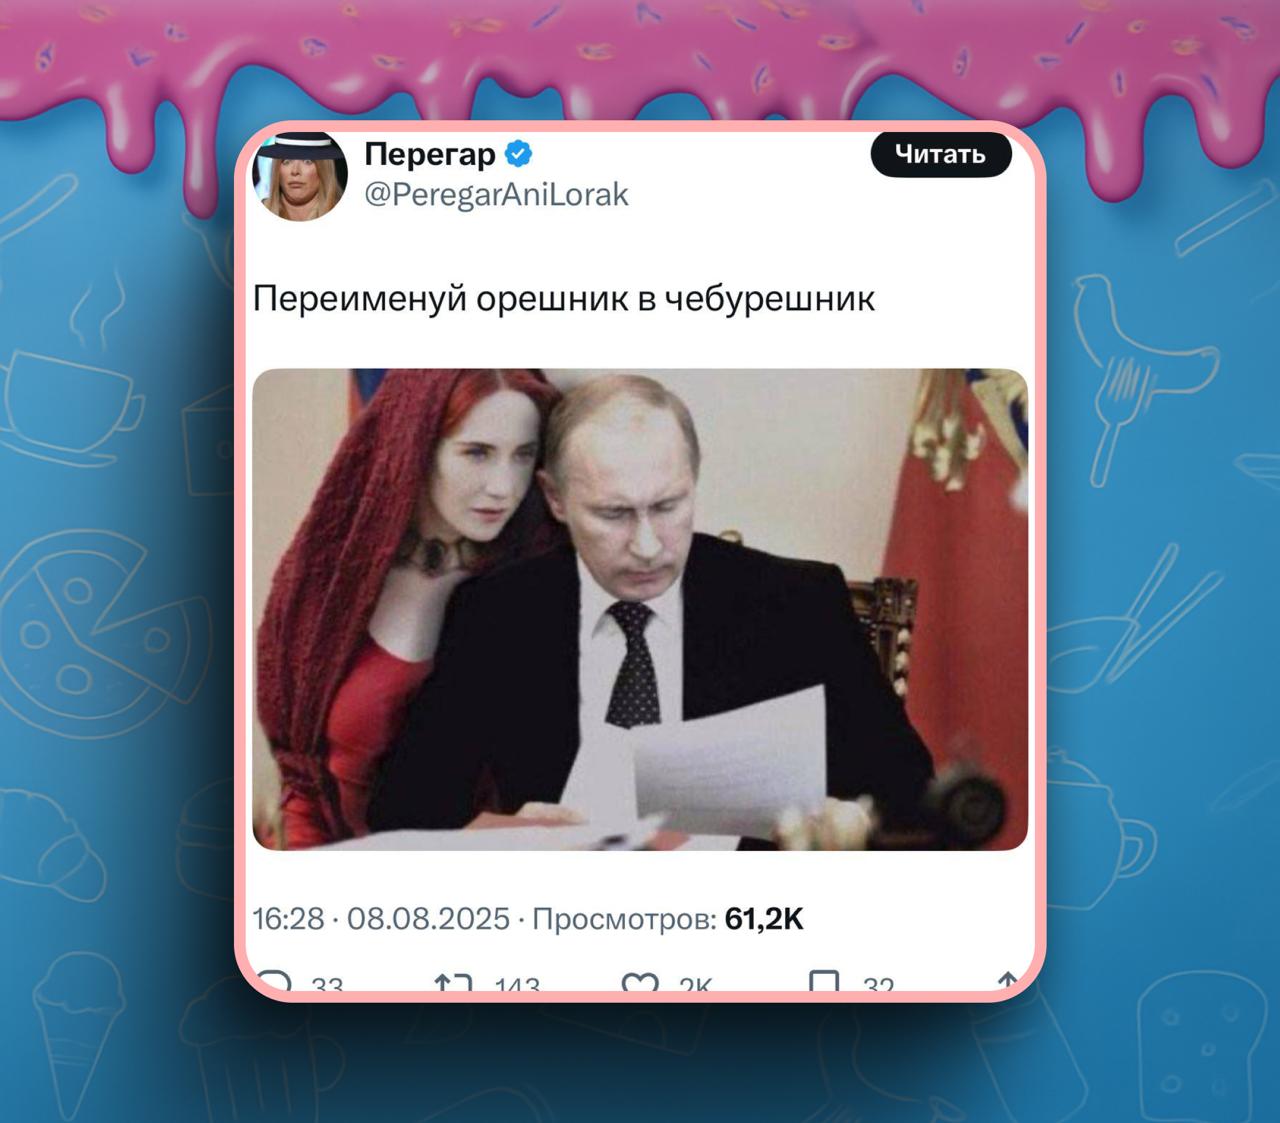
Task: Open the Перегар display name
Action: 430,154
